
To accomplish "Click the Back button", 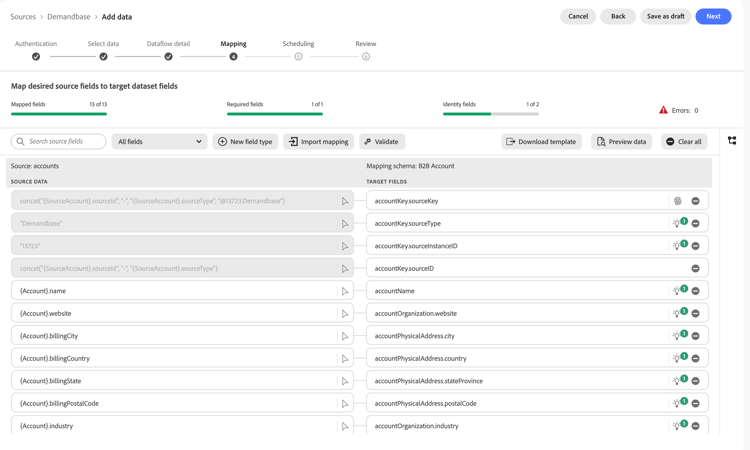I will point(618,16).
